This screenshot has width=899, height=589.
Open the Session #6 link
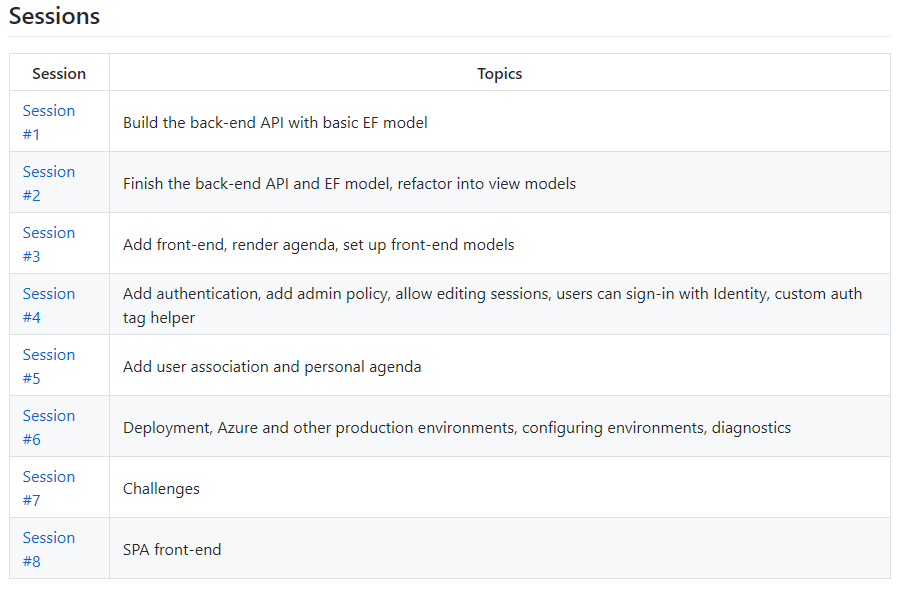pyautogui.click(x=49, y=427)
